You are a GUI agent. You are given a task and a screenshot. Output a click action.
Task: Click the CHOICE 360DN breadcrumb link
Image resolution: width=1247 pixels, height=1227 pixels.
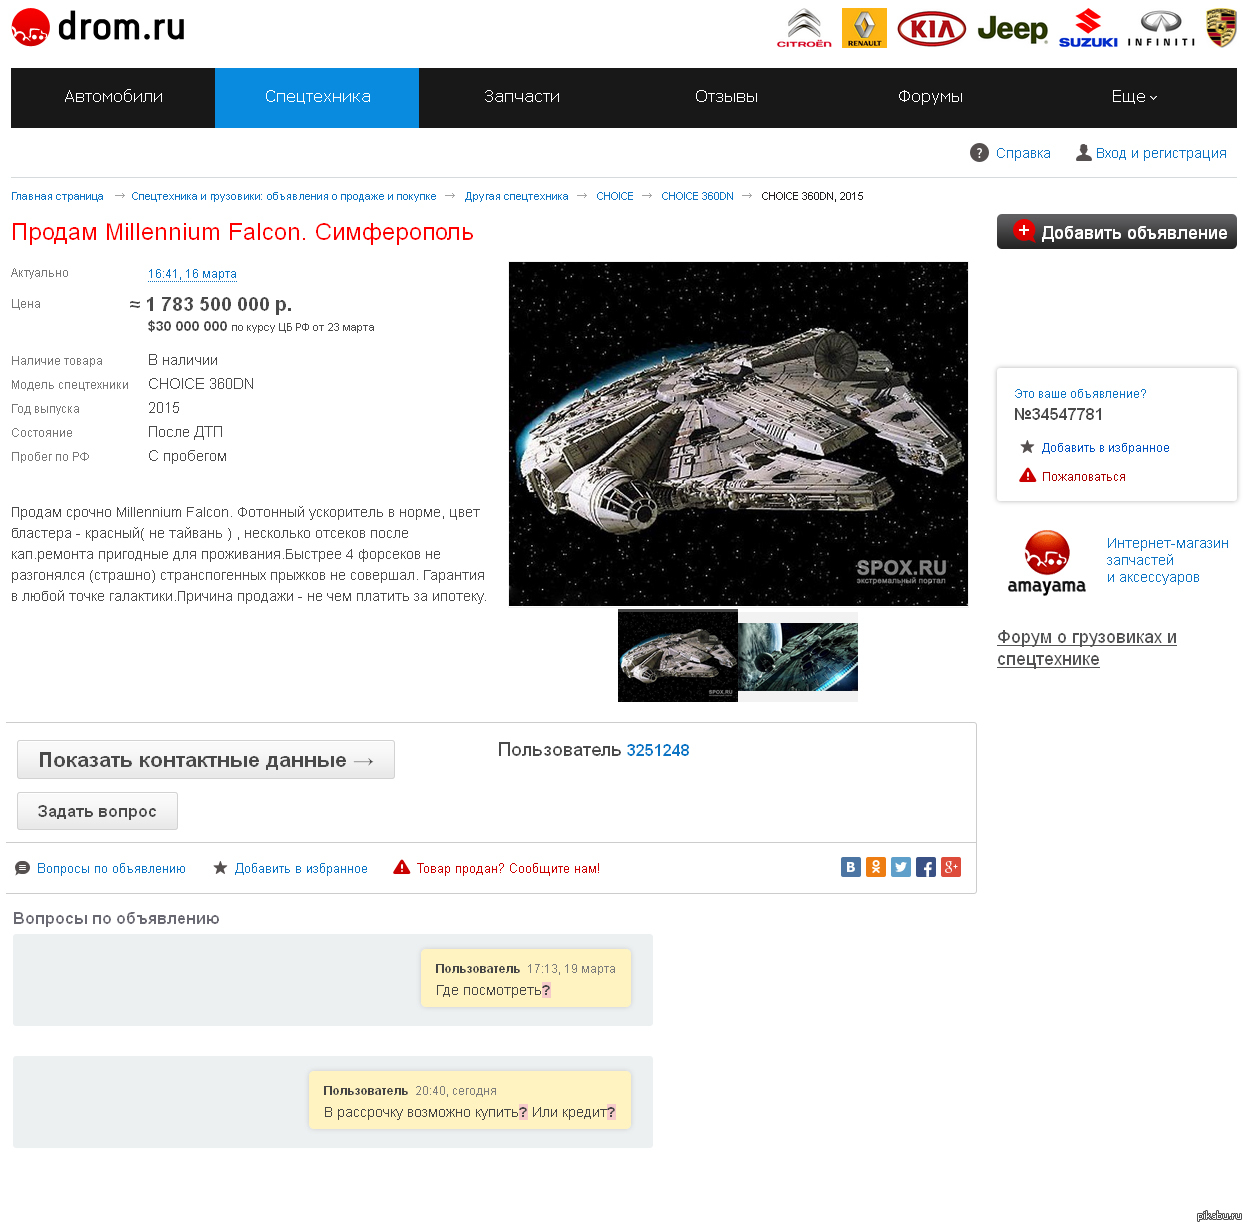[x=697, y=196]
